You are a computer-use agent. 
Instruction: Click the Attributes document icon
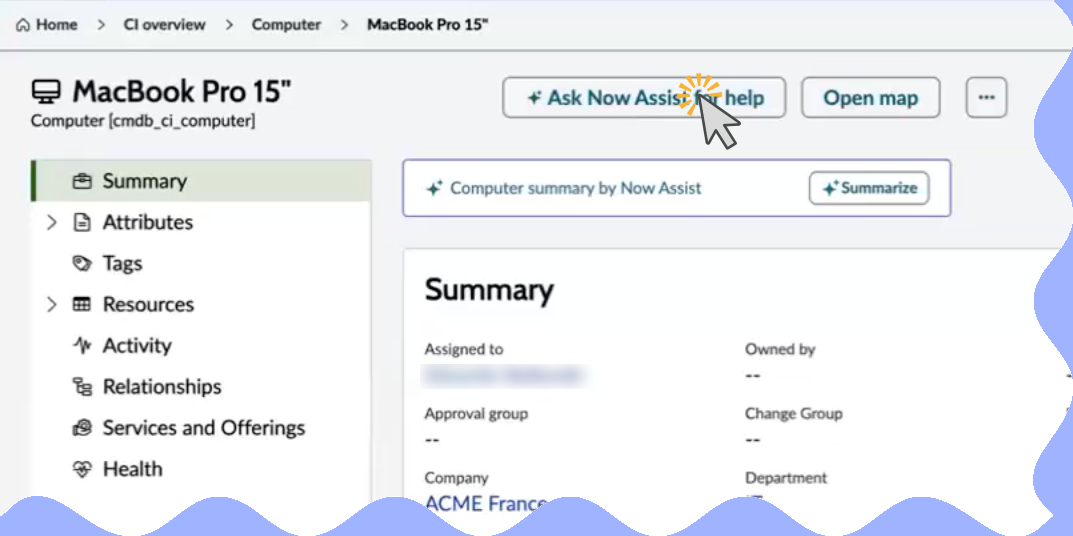(82, 222)
